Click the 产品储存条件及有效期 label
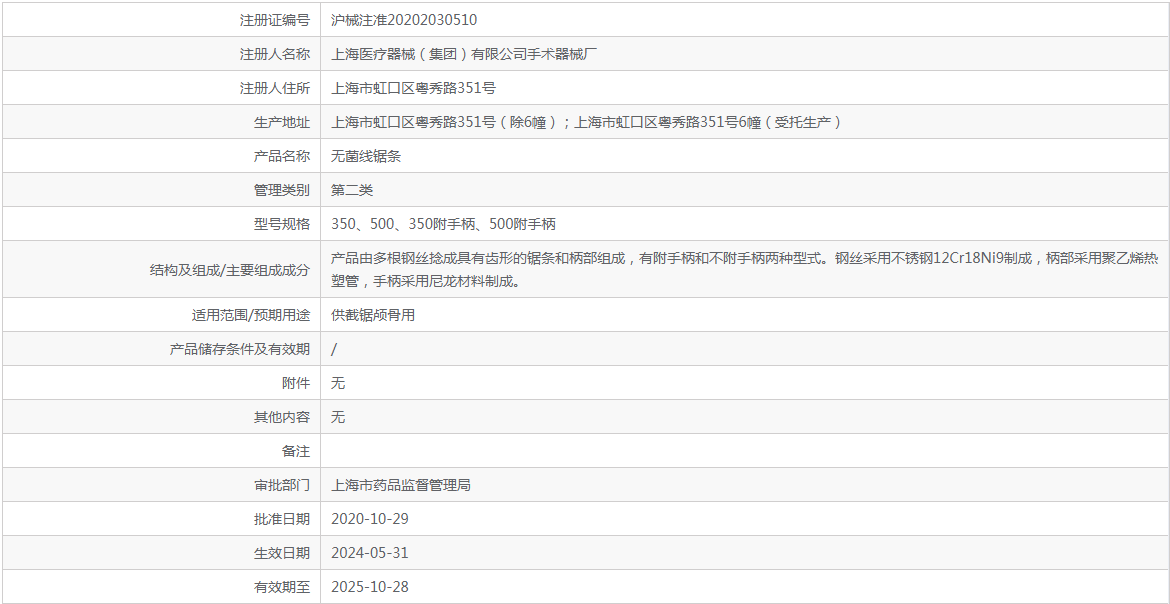The height and width of the screenshot is (604, 1170). coord(240,349)
